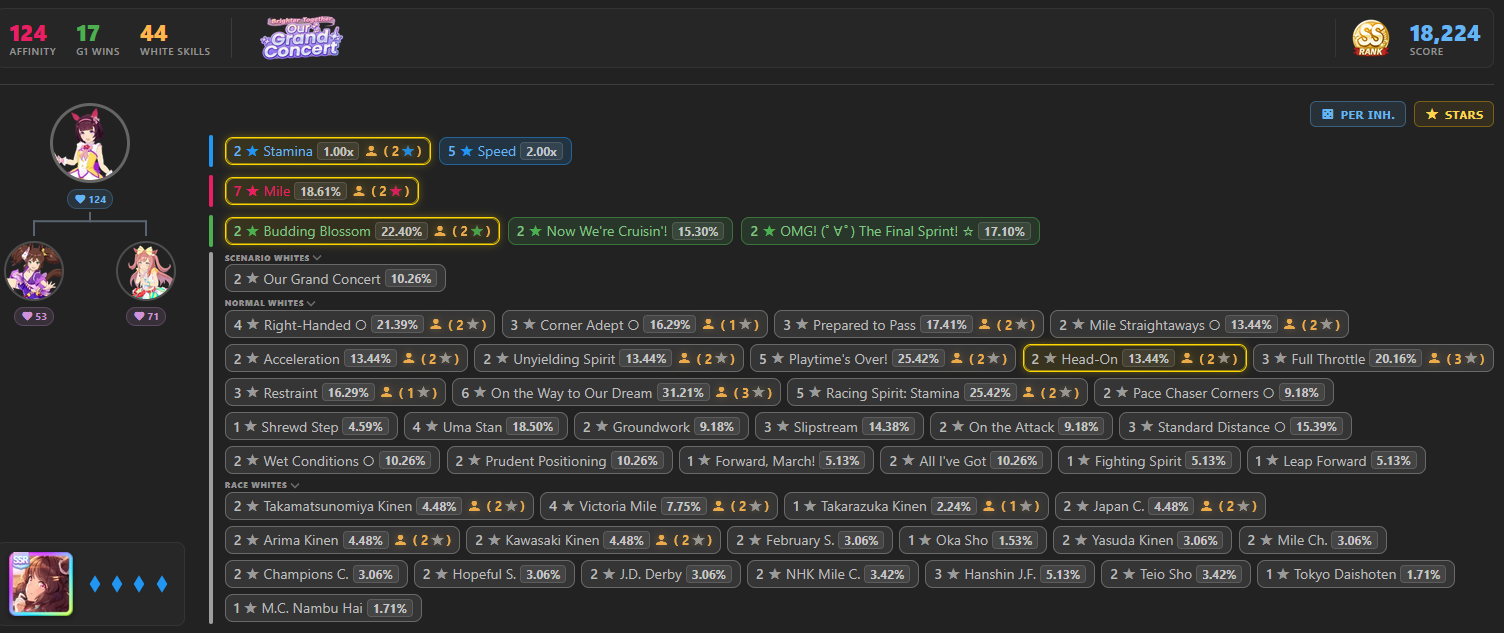This screenshot has width=1504, height=633.
Task: Click the Forward, March! chip
Action: point(775,461)
